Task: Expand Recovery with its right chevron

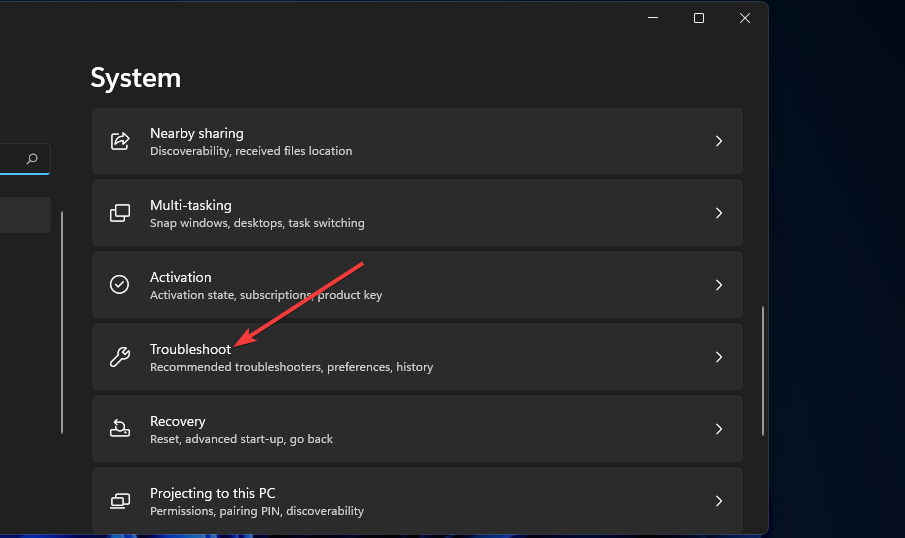Action: [718, 429]
